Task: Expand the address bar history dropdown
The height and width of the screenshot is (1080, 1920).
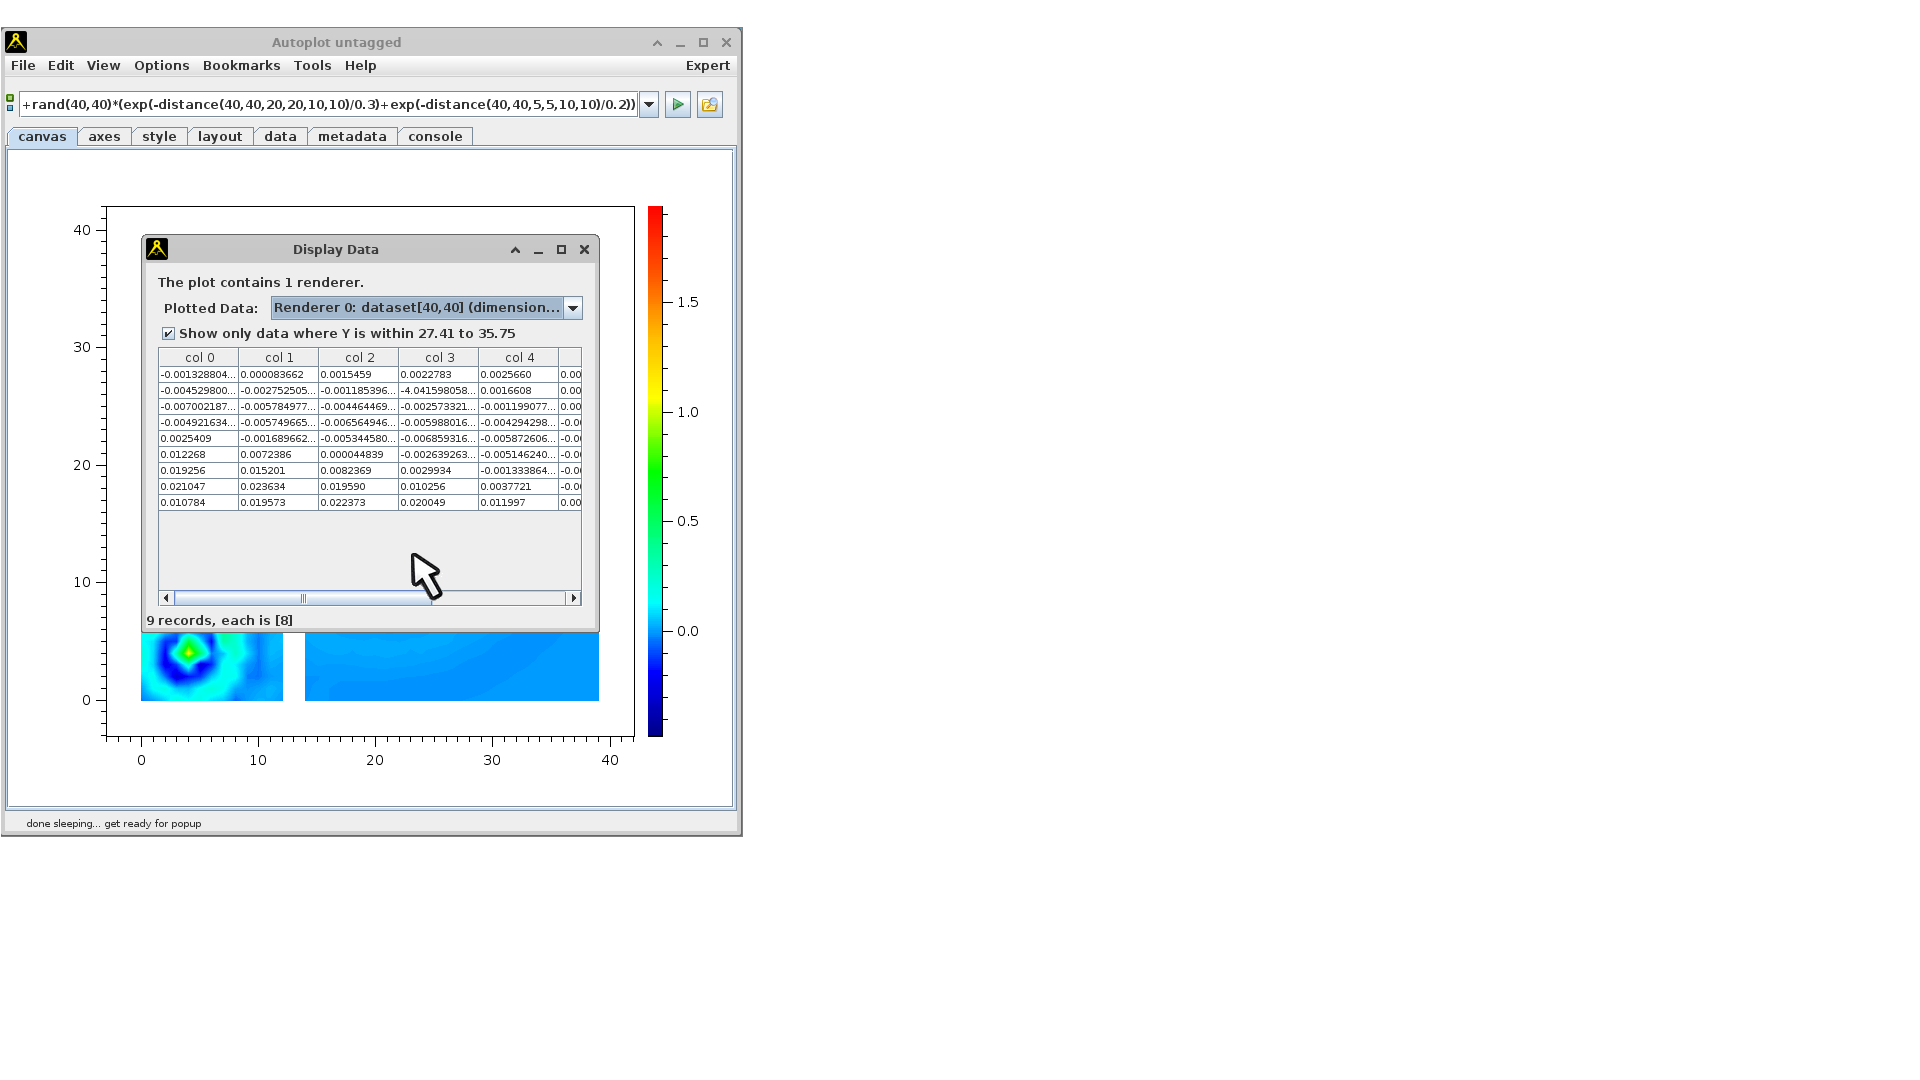Action: click(x=648, y=104)
